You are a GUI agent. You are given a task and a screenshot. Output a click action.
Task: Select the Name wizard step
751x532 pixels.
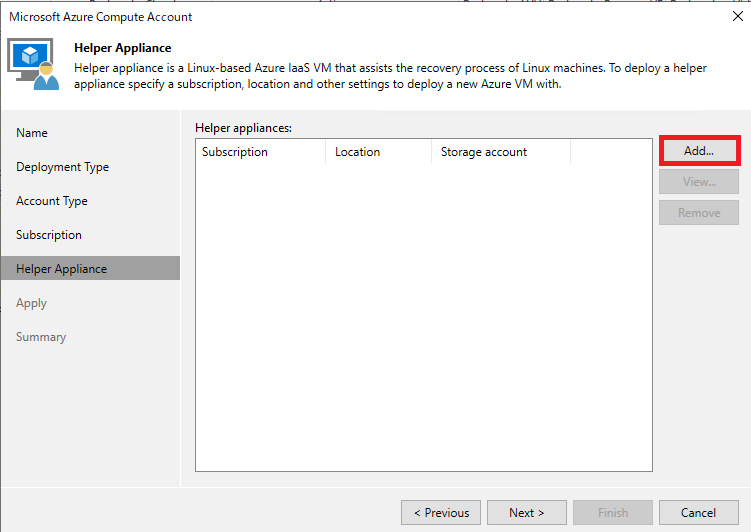coord(91,133)
